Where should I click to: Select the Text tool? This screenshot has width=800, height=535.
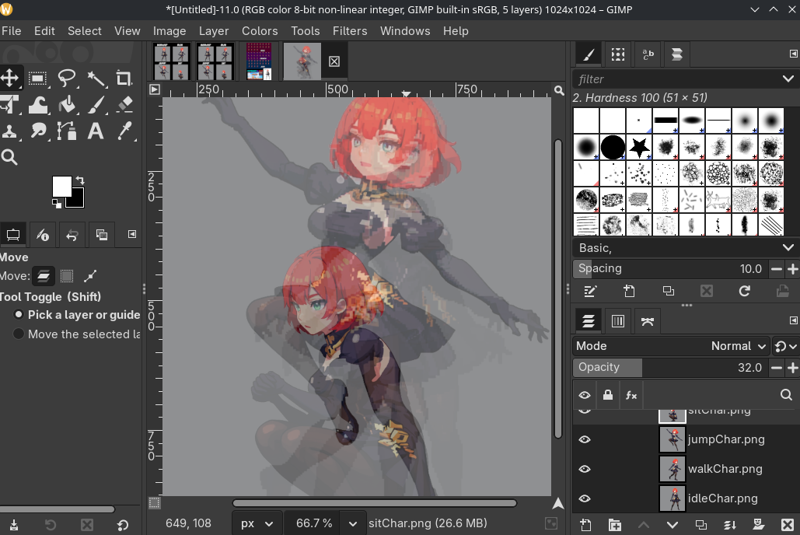95,131
